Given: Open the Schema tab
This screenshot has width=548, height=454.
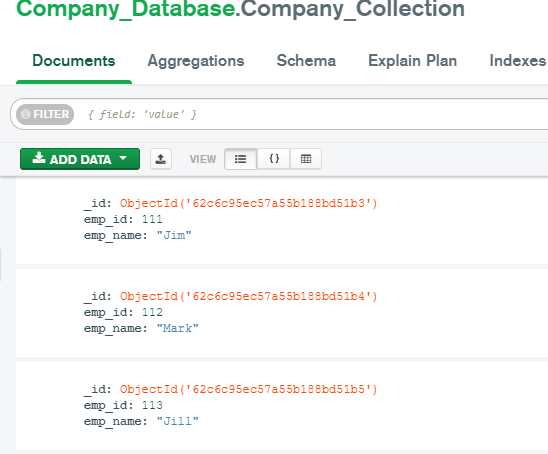Looking at the screenshot, I should pyautogui.click(x=306, y=61).
